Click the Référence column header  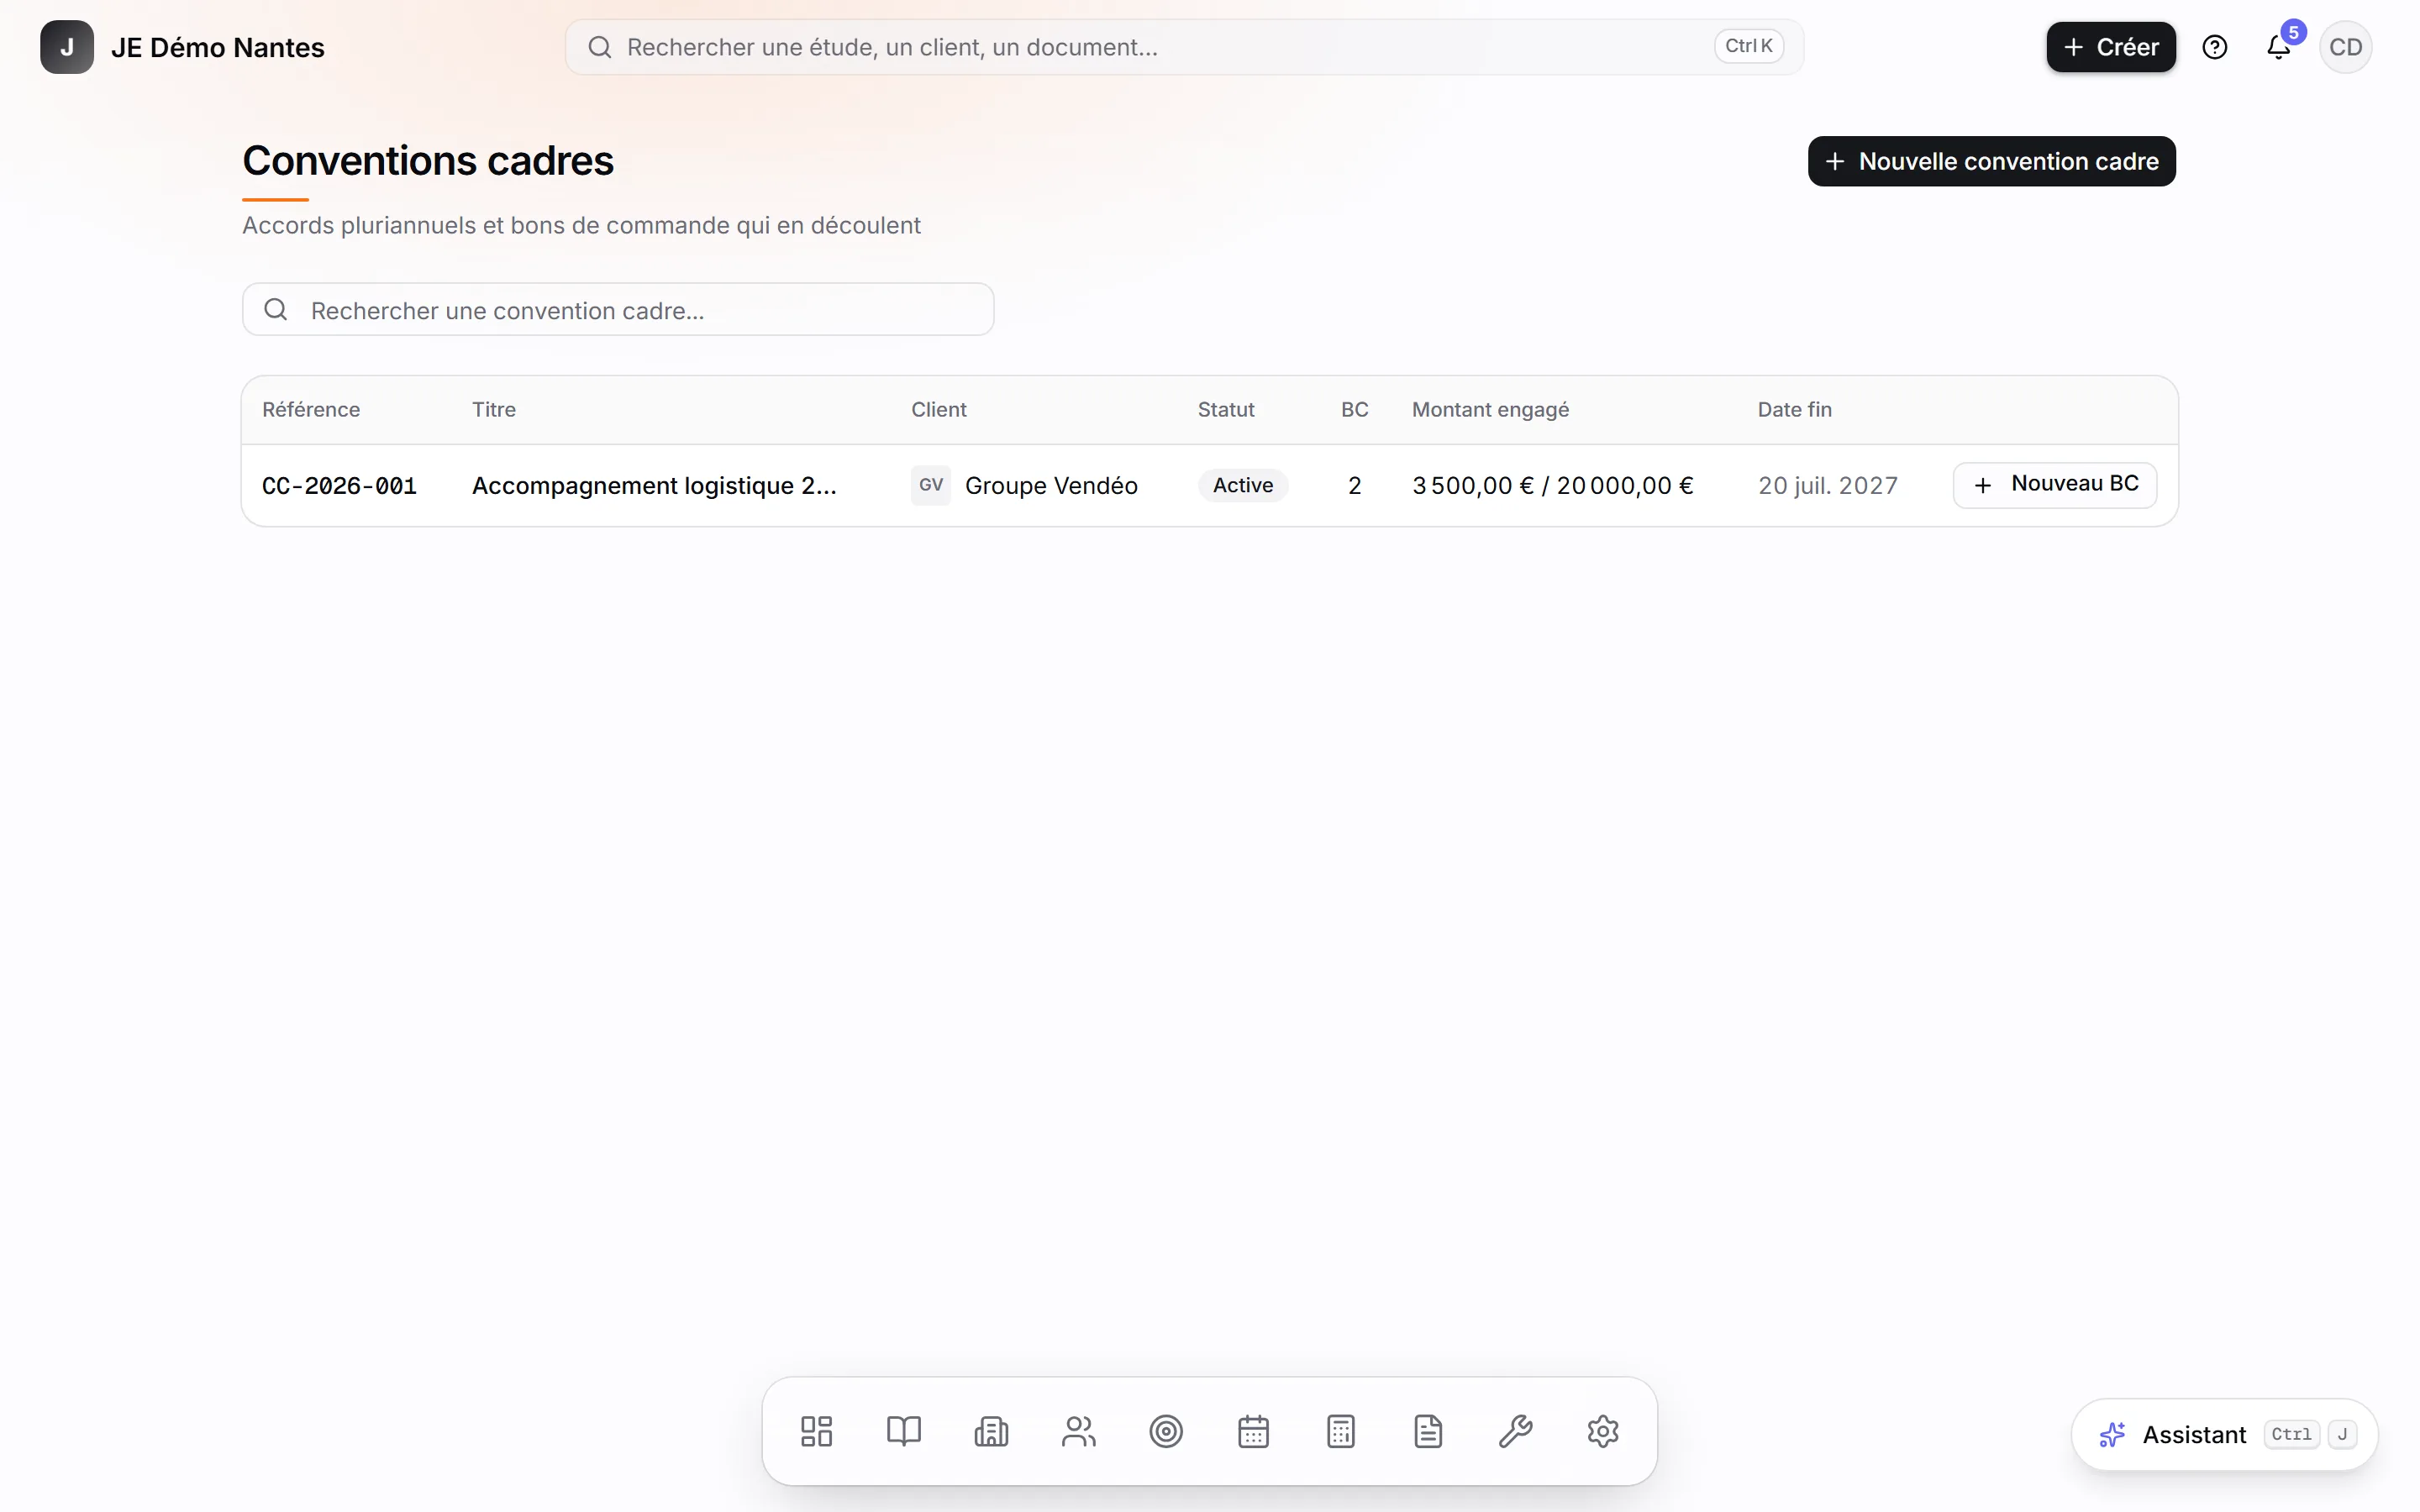click(311, 410)
